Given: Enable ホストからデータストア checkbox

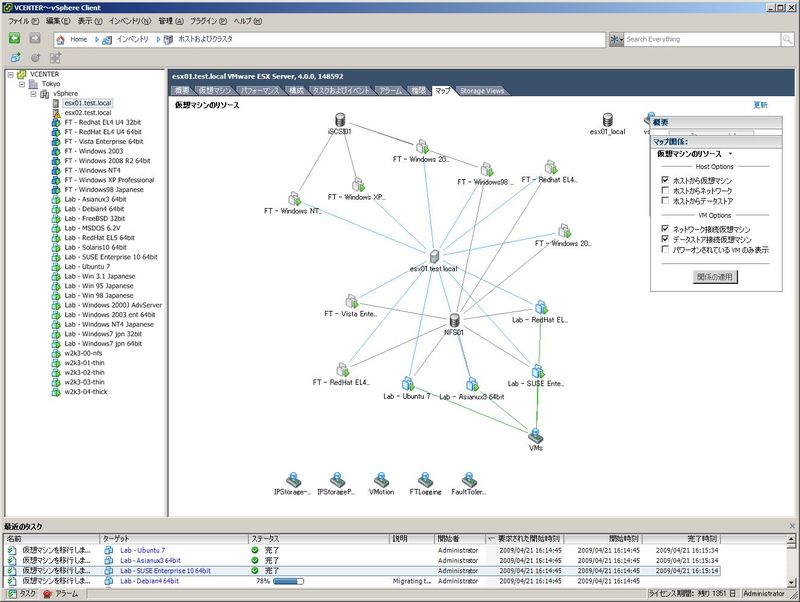Looking at the screenshot, I should 665,200.
